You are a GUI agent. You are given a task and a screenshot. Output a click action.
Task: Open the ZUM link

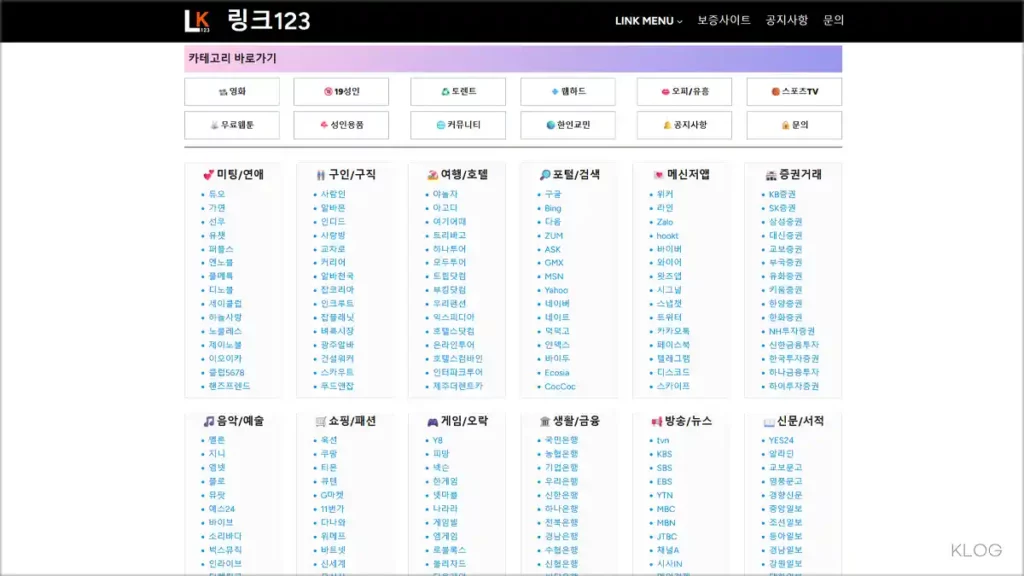coord(553,236)
